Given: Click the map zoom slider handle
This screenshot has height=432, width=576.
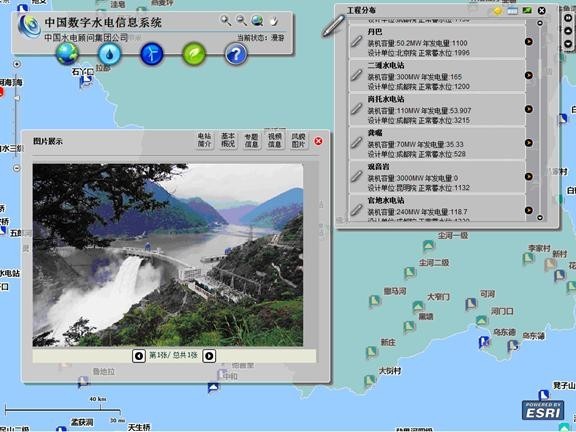Looking at the screenshot, I should 17,98.
